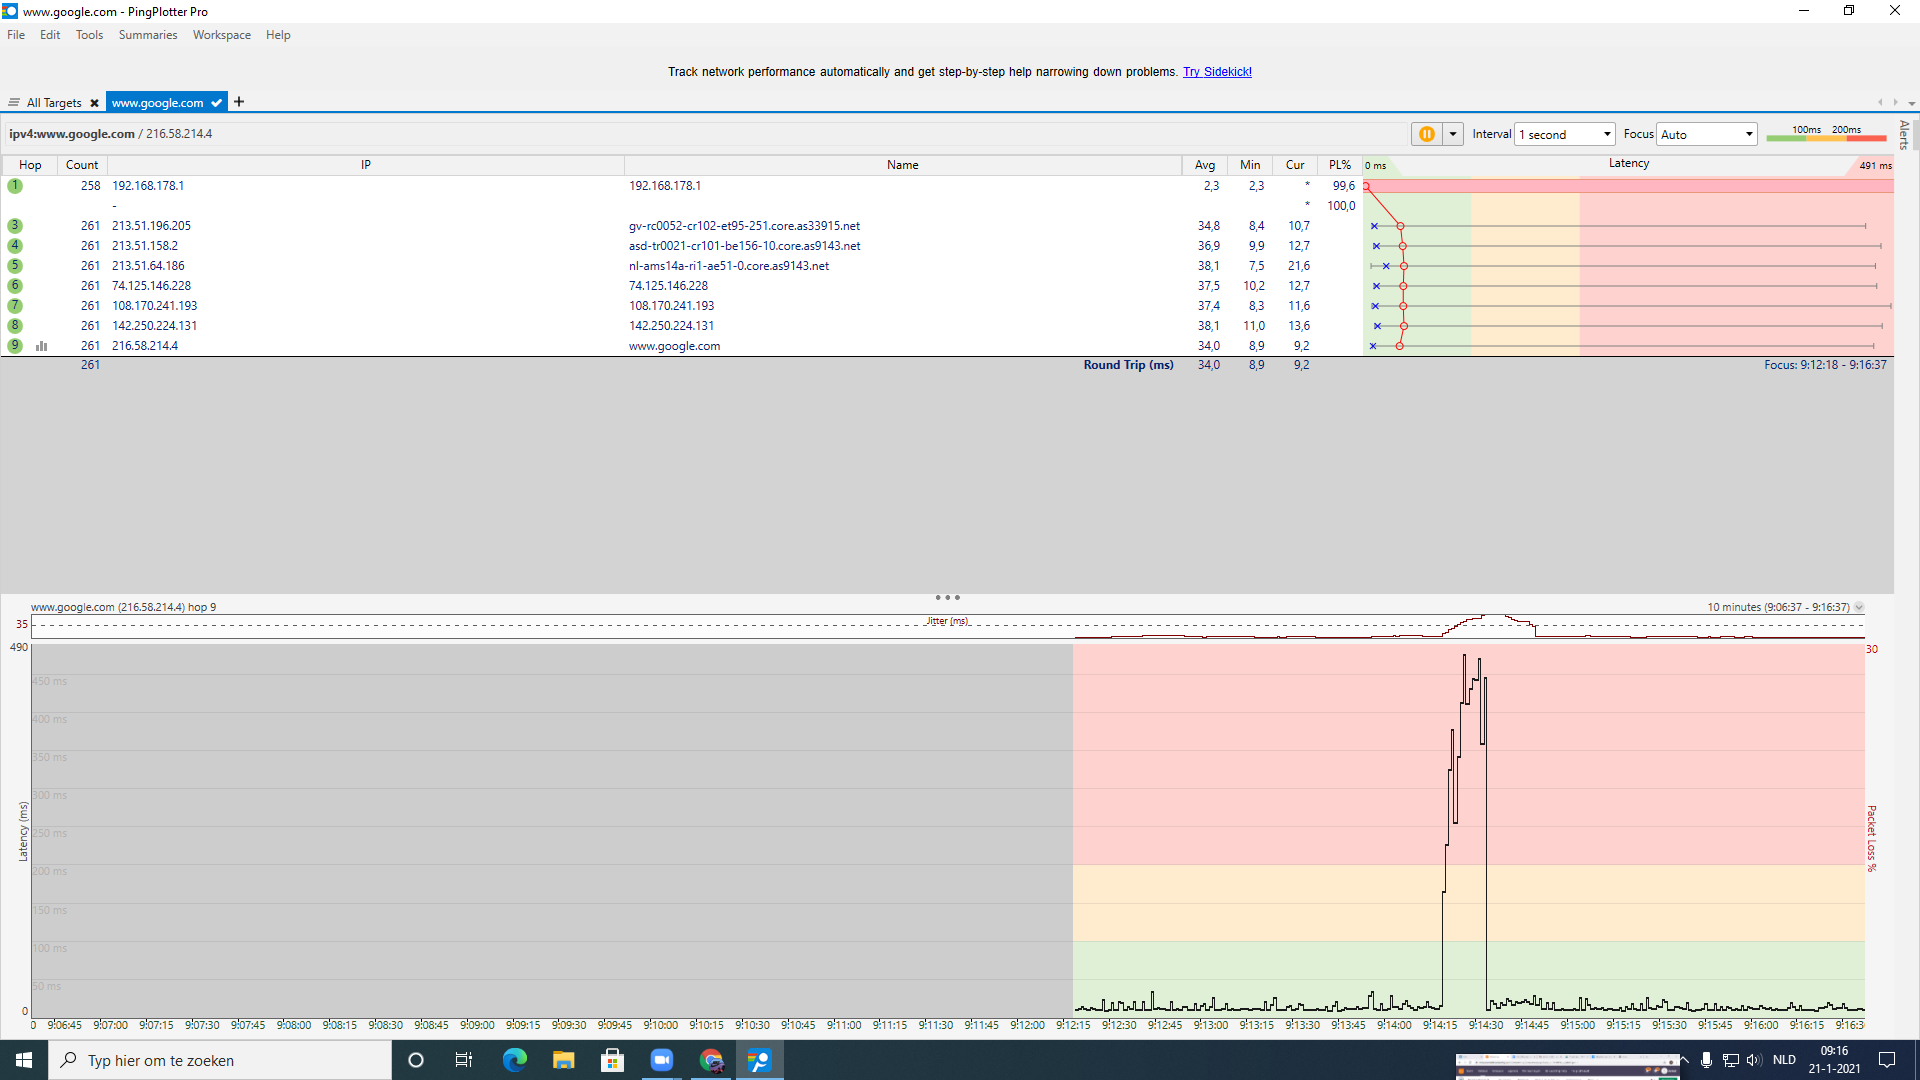Open the Edit menu

(x=50, y=35)
